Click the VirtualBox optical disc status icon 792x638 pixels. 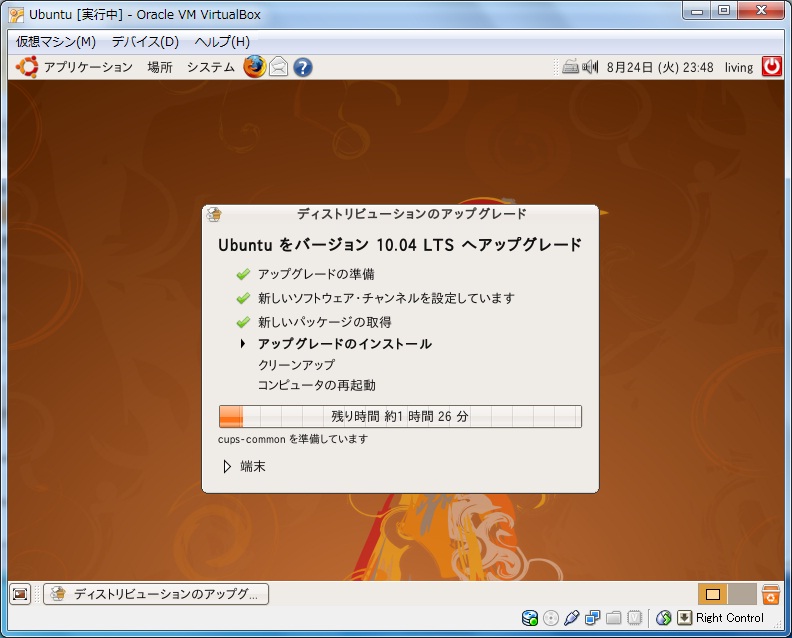(x=551, y=618)
